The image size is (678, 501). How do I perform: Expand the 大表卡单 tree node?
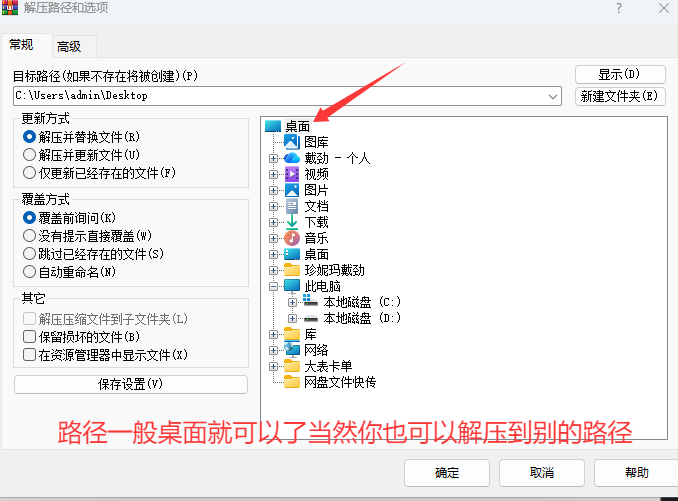[273, 366]
